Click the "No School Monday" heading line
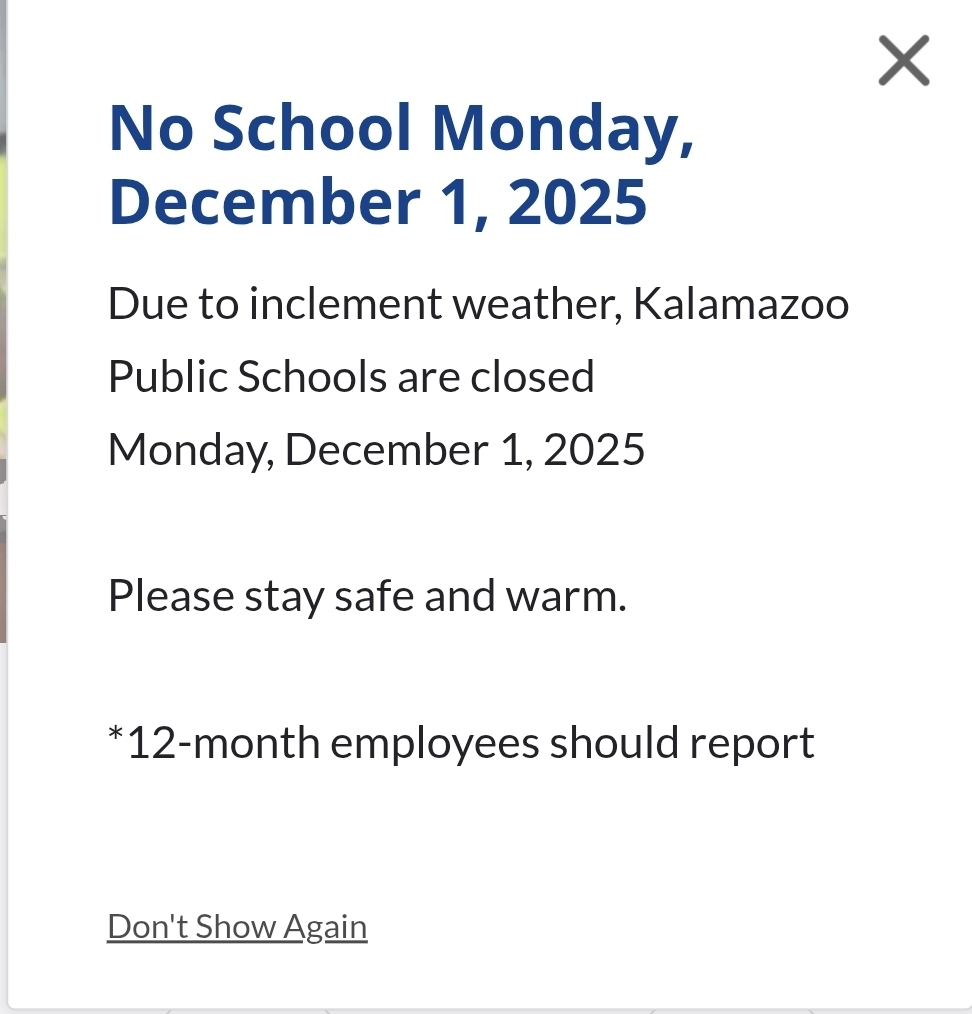Image resolution: width=972 pixels, height=1014 pixels. [401, 131]
